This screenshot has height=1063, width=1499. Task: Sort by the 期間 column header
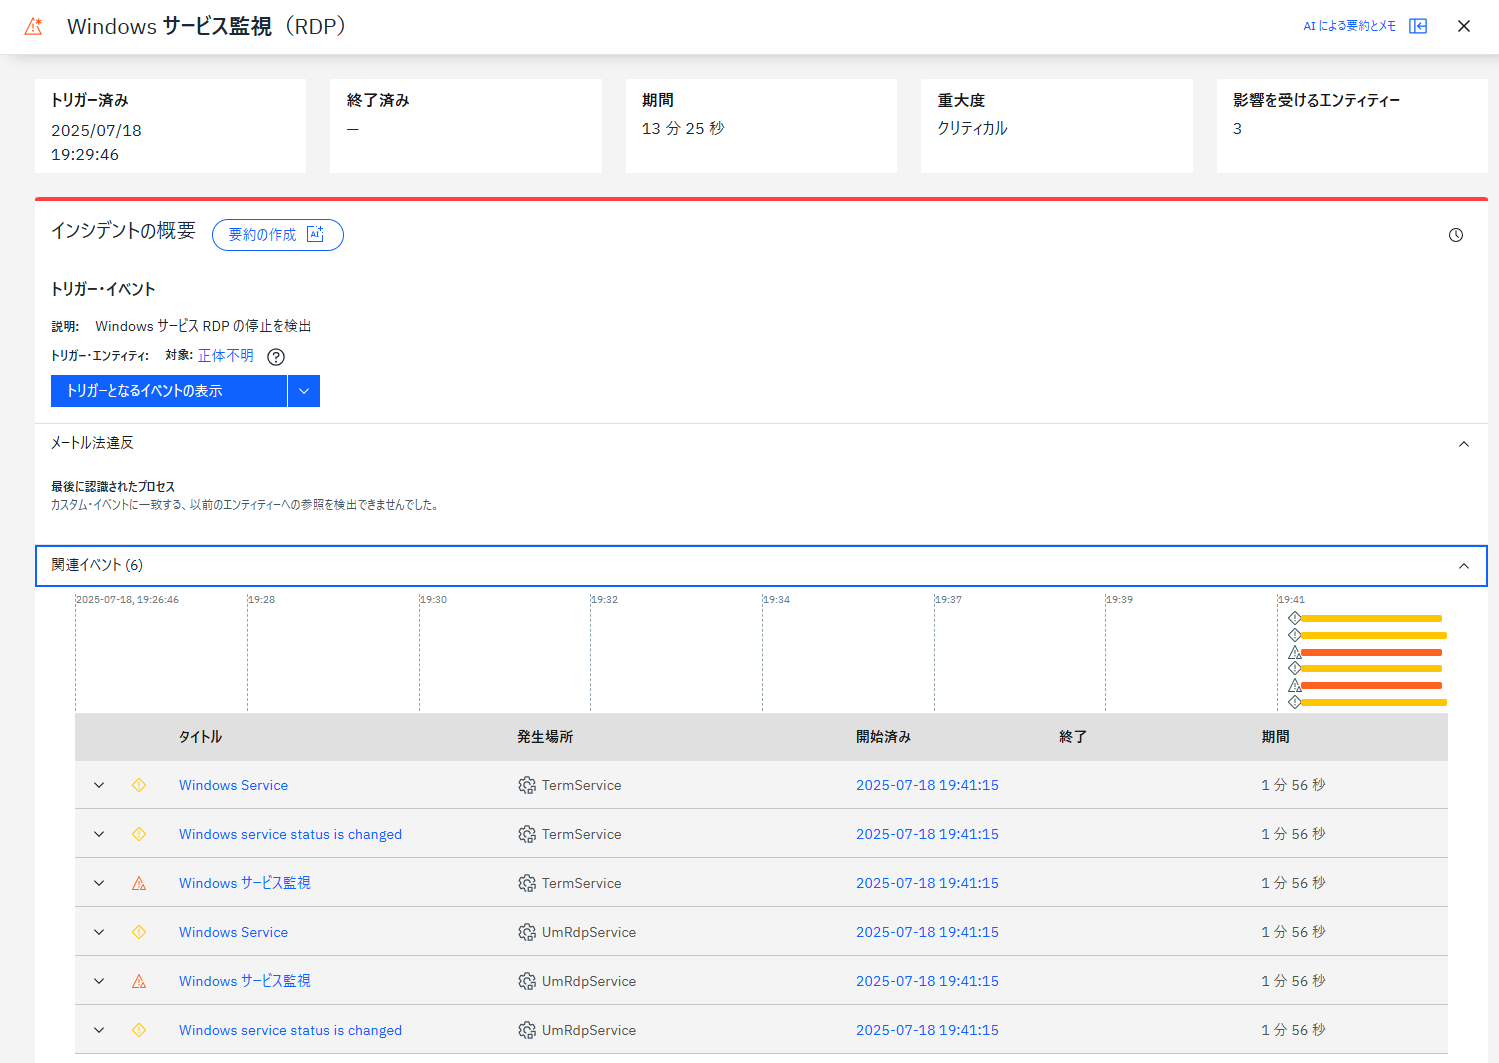tap(1275, 737)
